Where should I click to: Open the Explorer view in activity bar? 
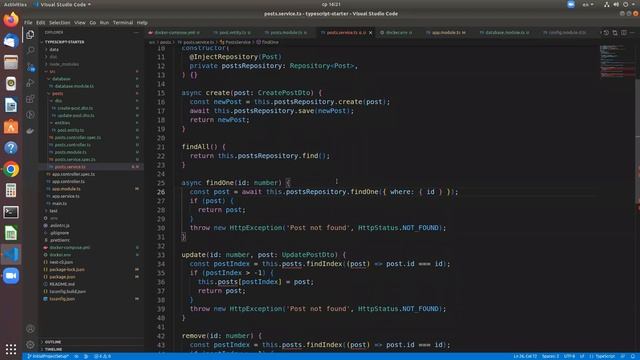click(x=30, y=35)
